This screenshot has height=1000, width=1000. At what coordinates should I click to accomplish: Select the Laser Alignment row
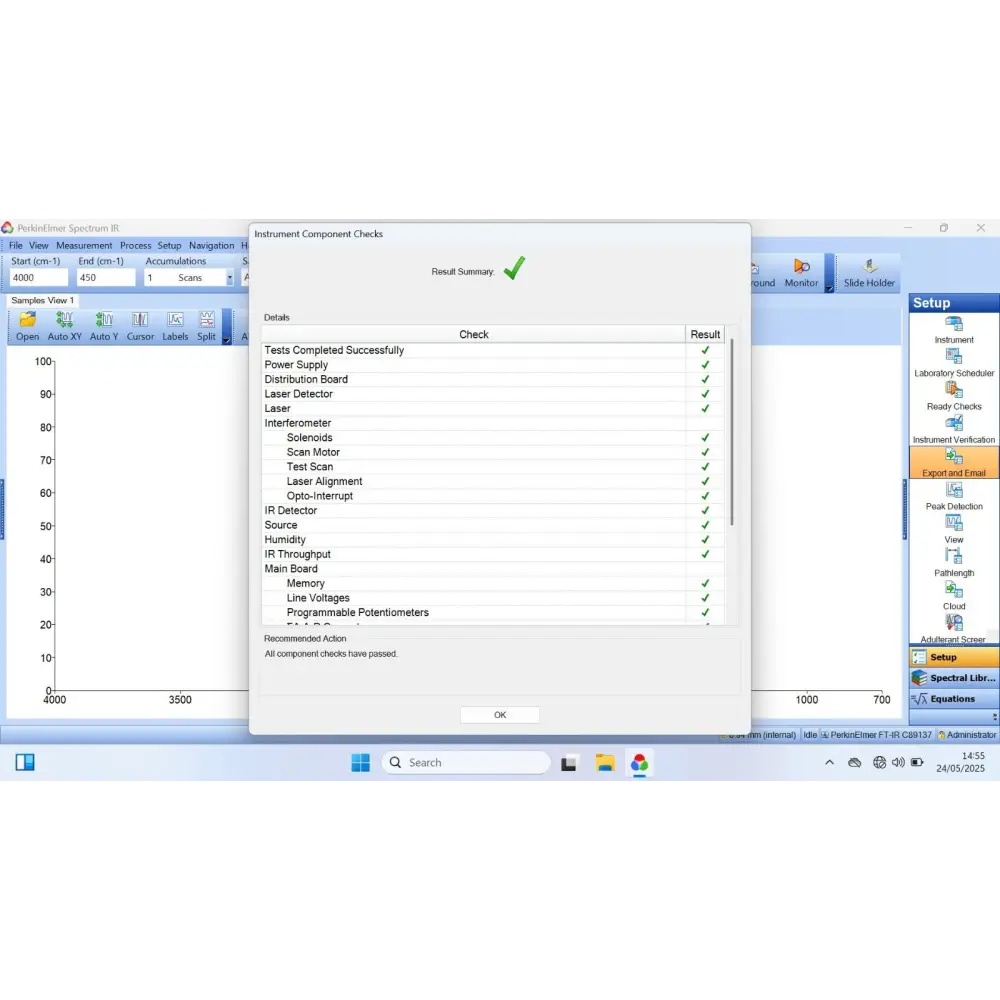(492, 482)
